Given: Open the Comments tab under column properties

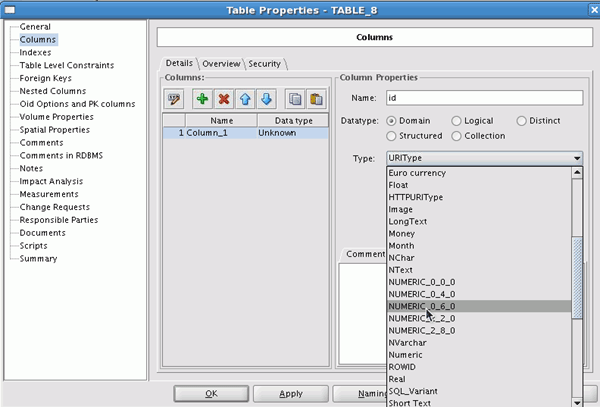Looking at the screenshot, I should [x=364, y=254].
